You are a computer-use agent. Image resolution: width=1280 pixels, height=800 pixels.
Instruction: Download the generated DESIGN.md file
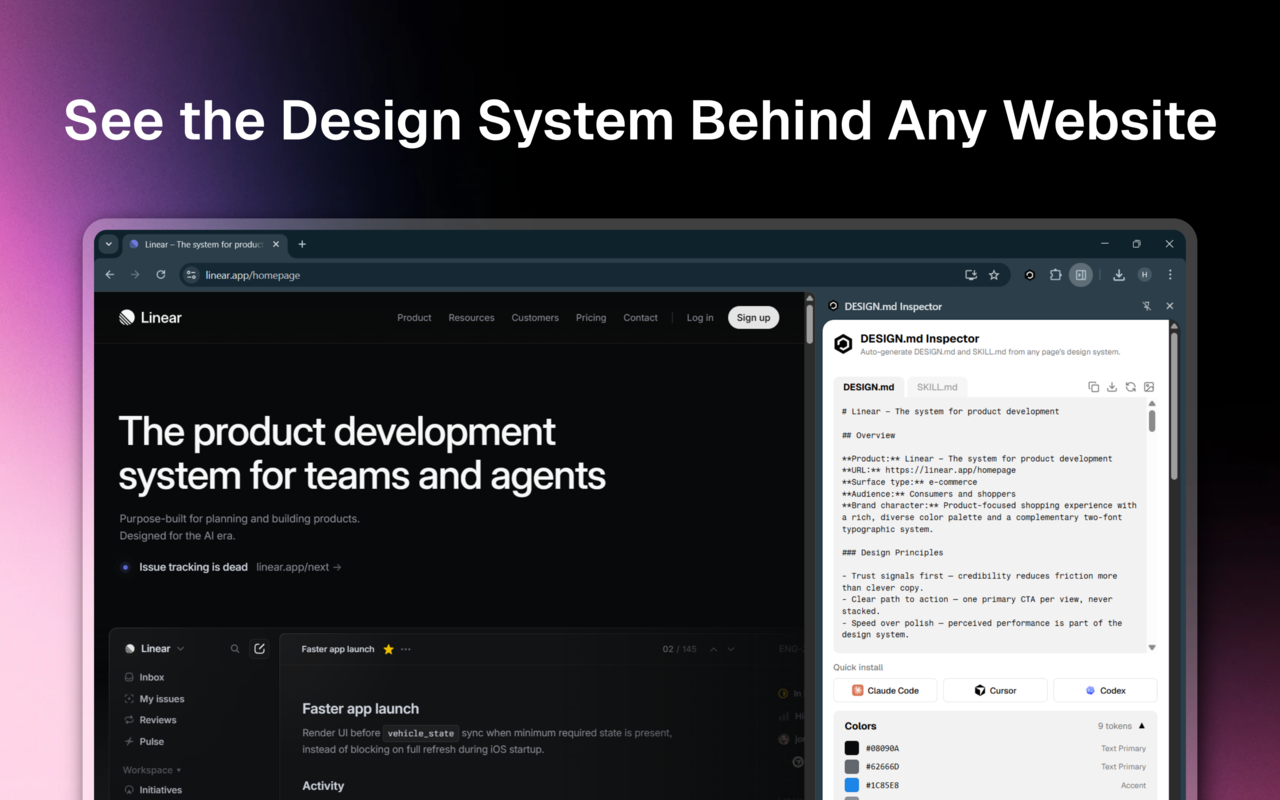(x=1112, y=387)
